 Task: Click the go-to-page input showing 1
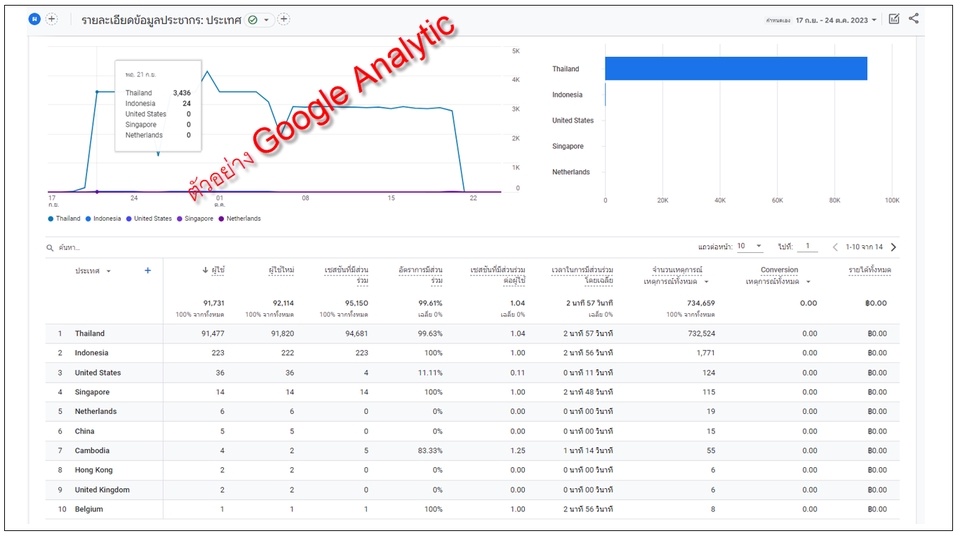(808, 246)
